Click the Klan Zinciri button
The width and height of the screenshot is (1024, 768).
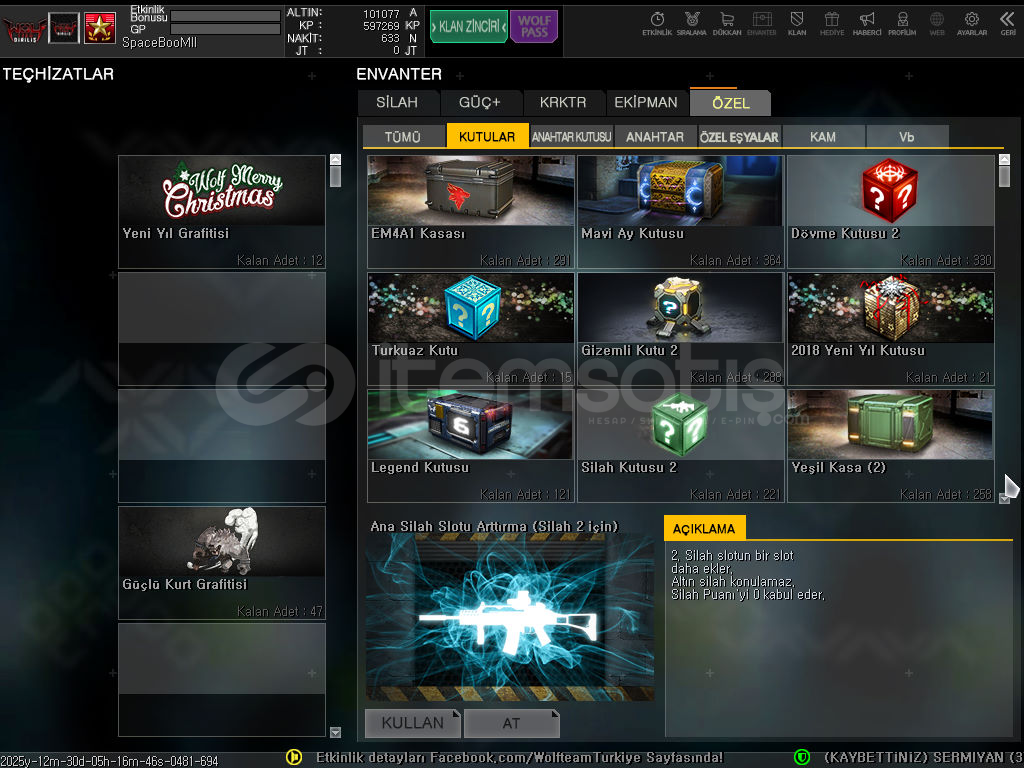click(469, 26)
